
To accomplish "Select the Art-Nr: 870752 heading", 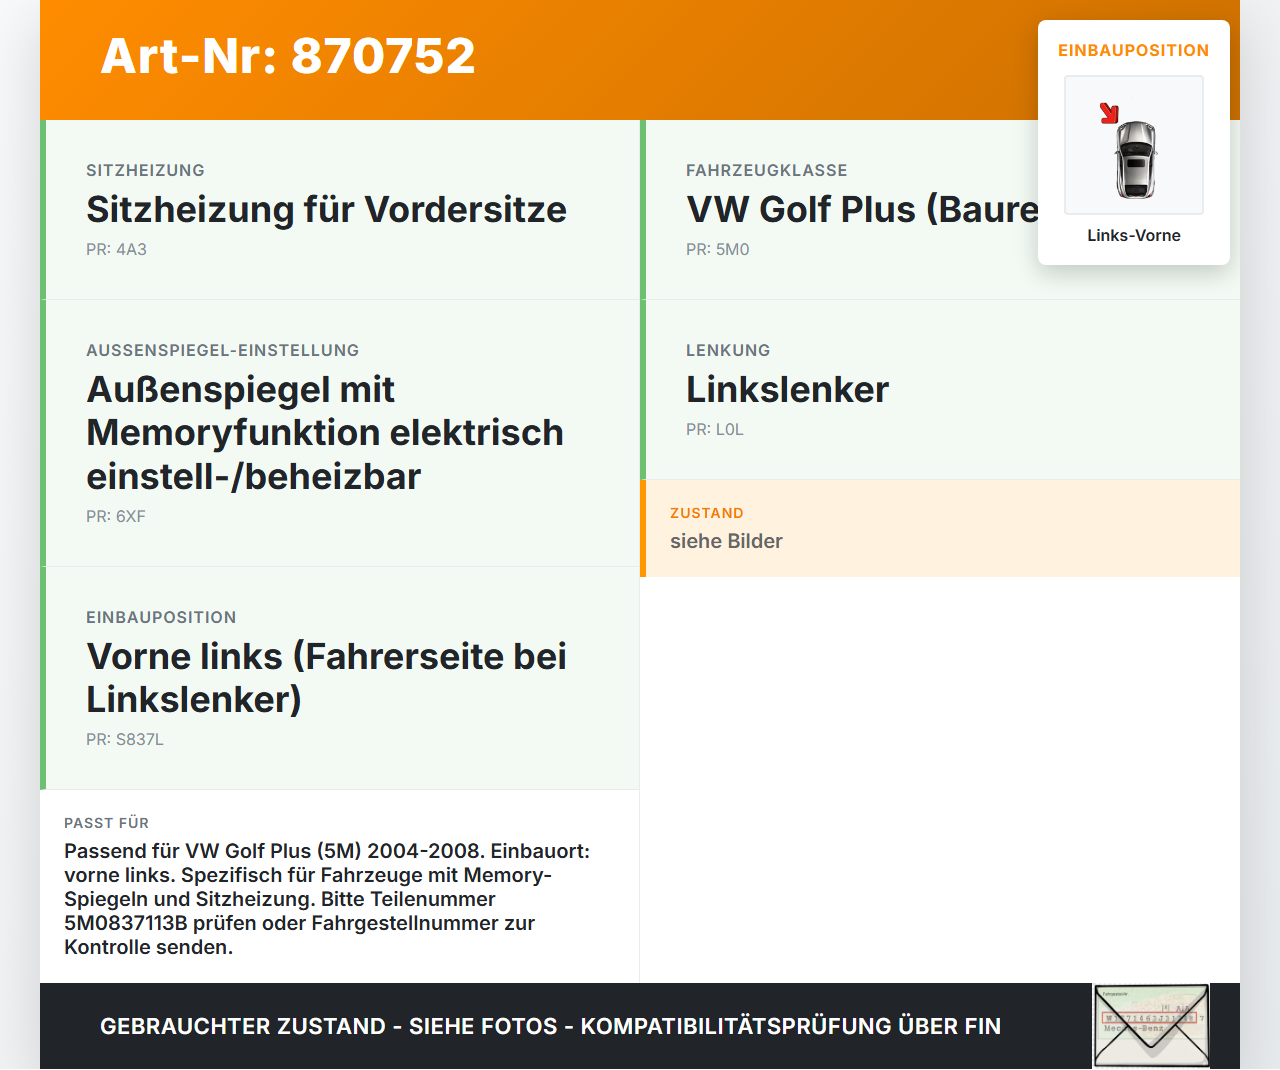I will [288, 56].
